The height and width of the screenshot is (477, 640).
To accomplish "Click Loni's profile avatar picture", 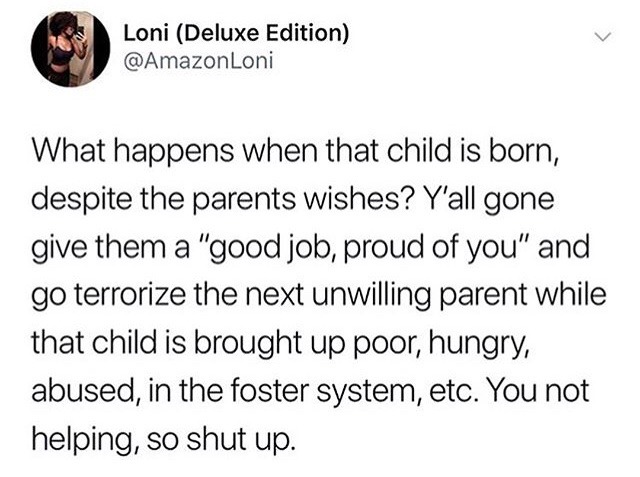I will [71, 48].
